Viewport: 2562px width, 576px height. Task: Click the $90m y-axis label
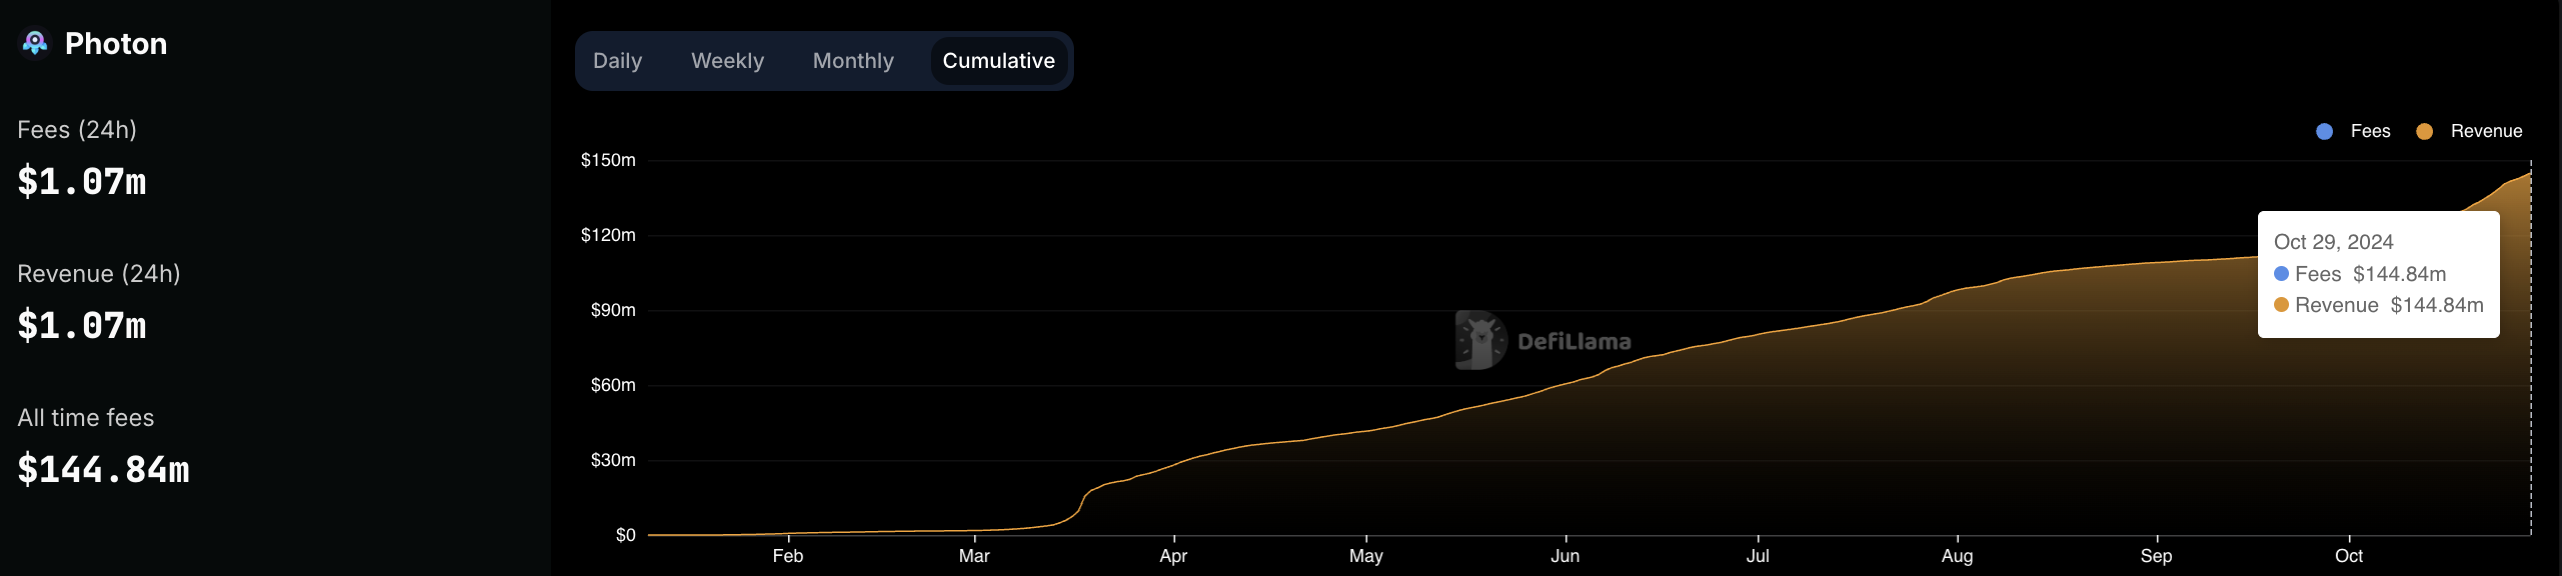[x=612, y=310]
